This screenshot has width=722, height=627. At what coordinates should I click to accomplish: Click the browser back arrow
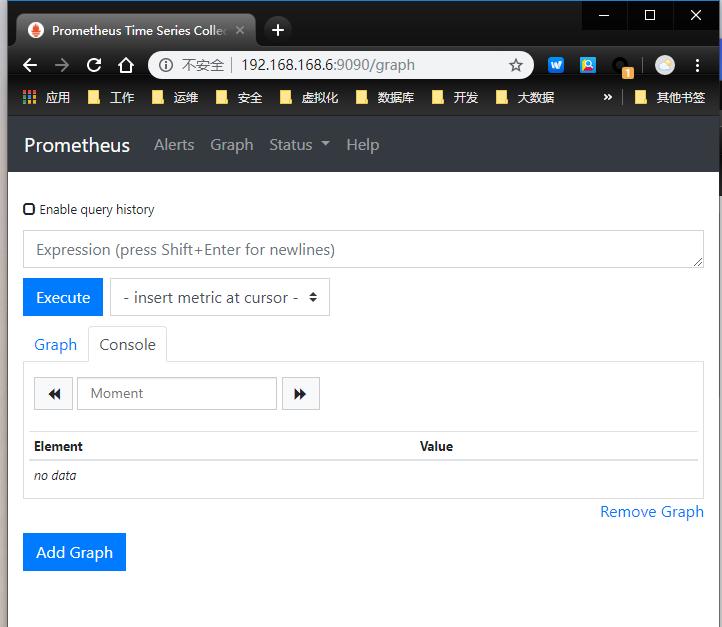30,65
